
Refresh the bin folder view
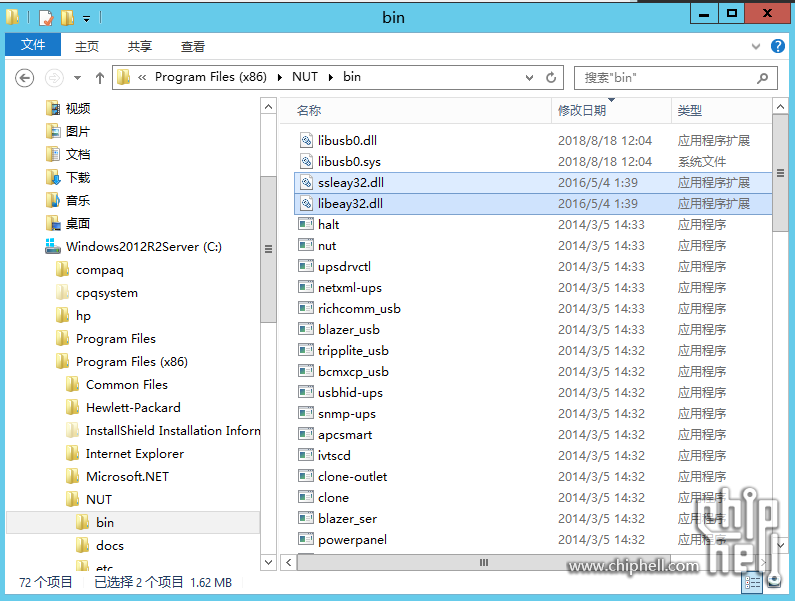coord(551,78)
